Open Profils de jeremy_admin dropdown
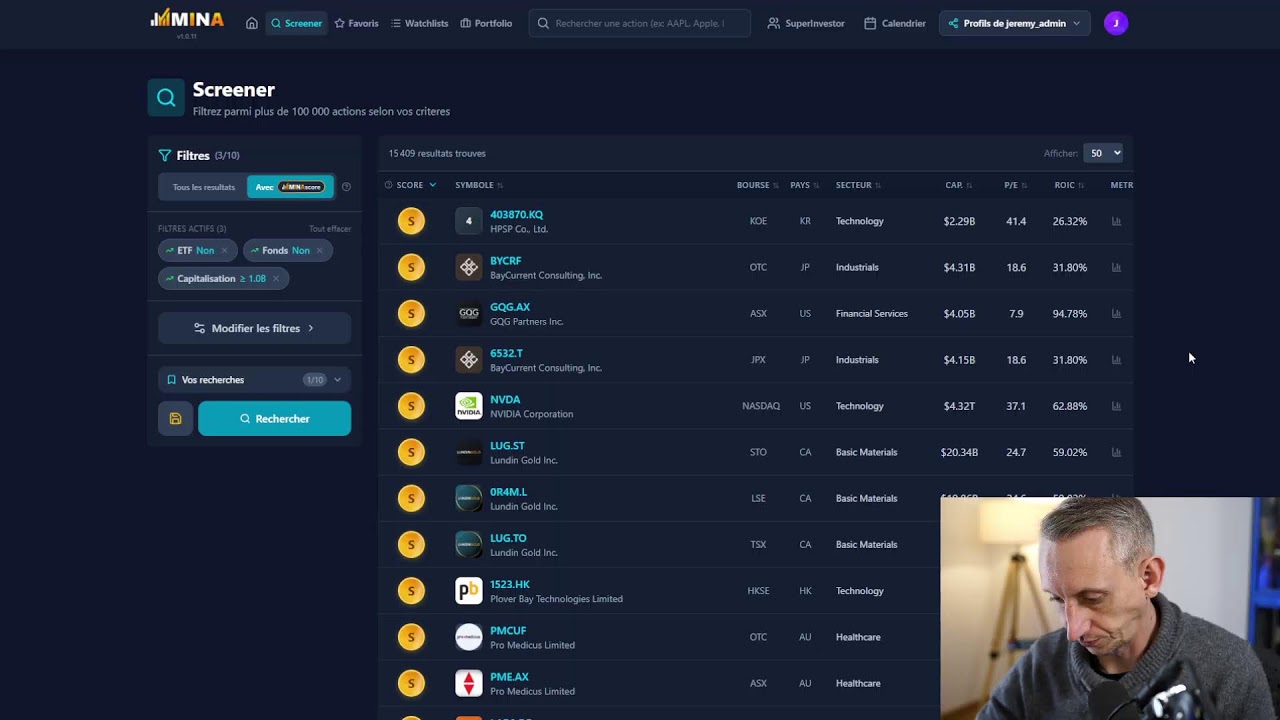Viewport: 1280px width, 720px height. click(1014, 23)
